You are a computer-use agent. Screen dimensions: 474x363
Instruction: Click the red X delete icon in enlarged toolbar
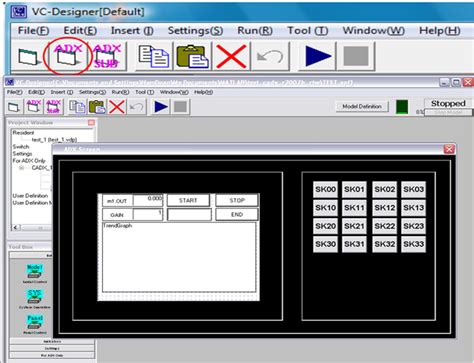click(231, 56)
